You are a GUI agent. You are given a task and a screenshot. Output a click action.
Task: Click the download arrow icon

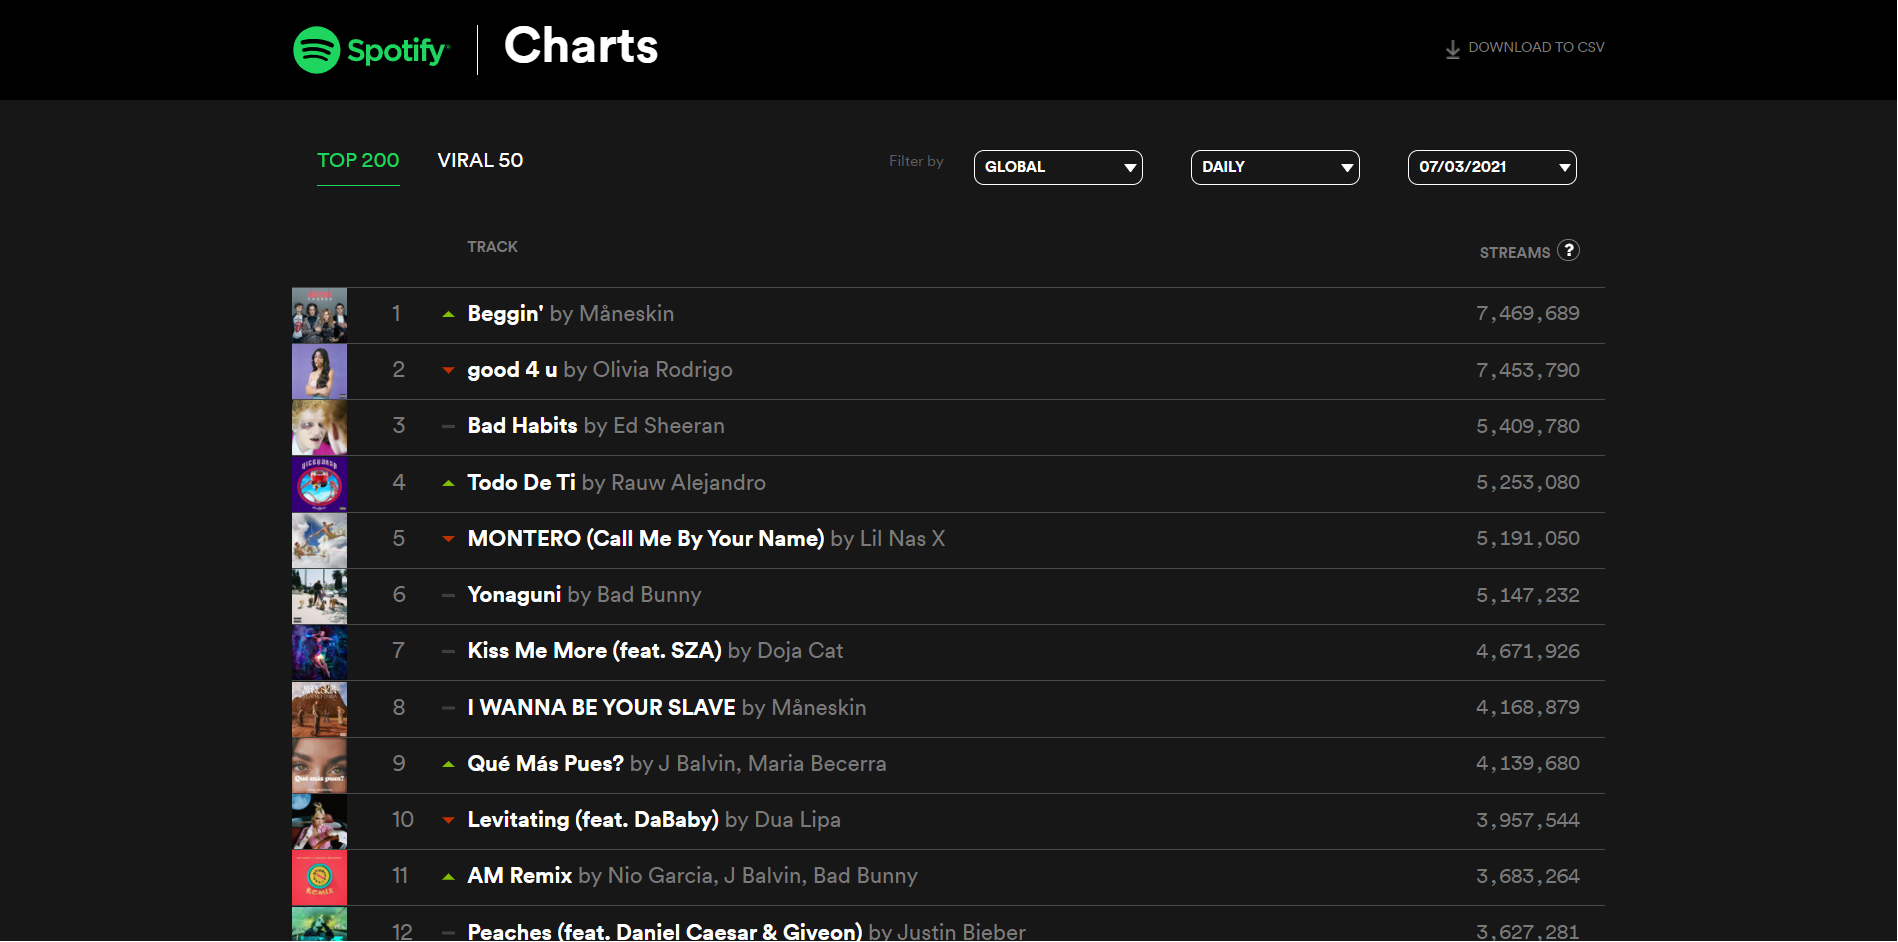1452,49
